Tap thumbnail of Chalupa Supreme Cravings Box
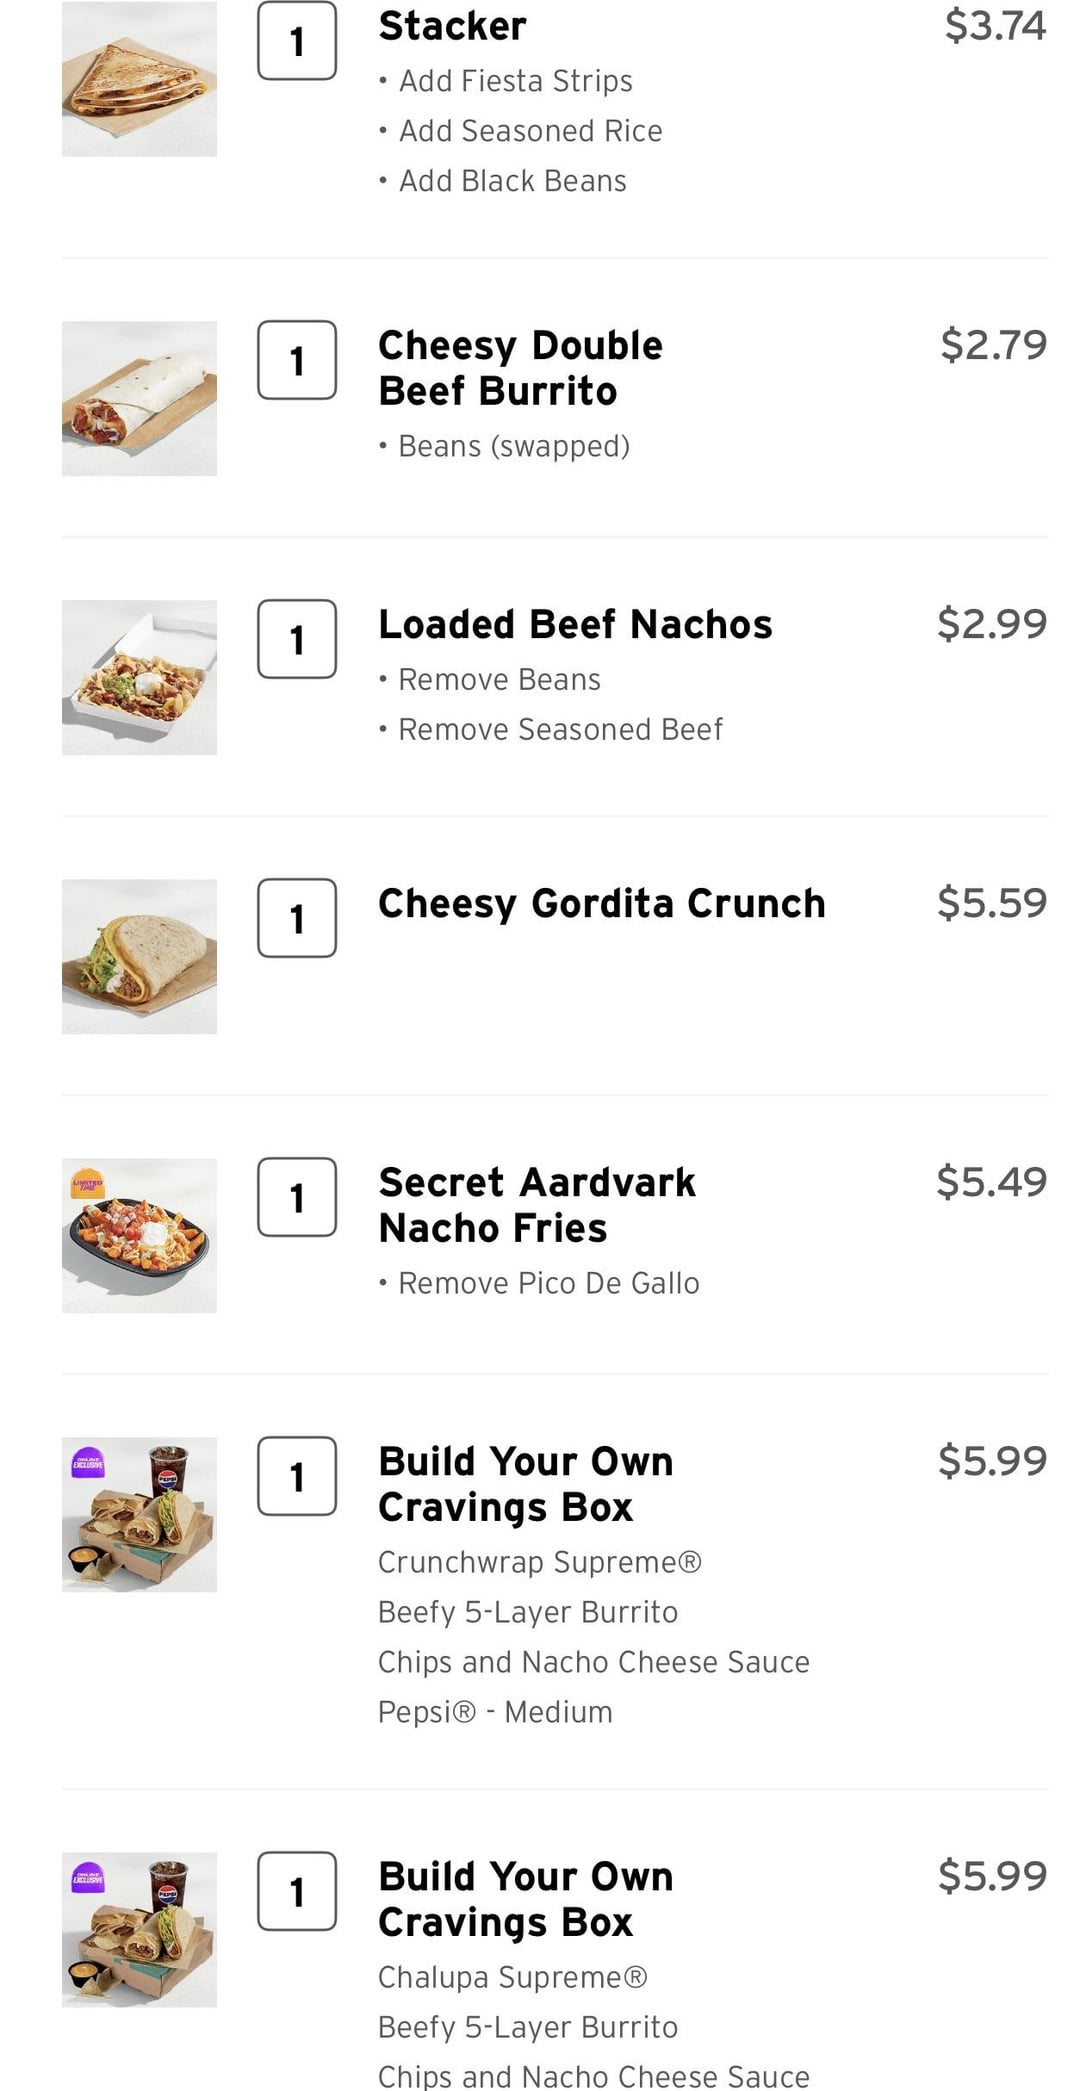The image size is (1080, 2091). [139, 1929]
